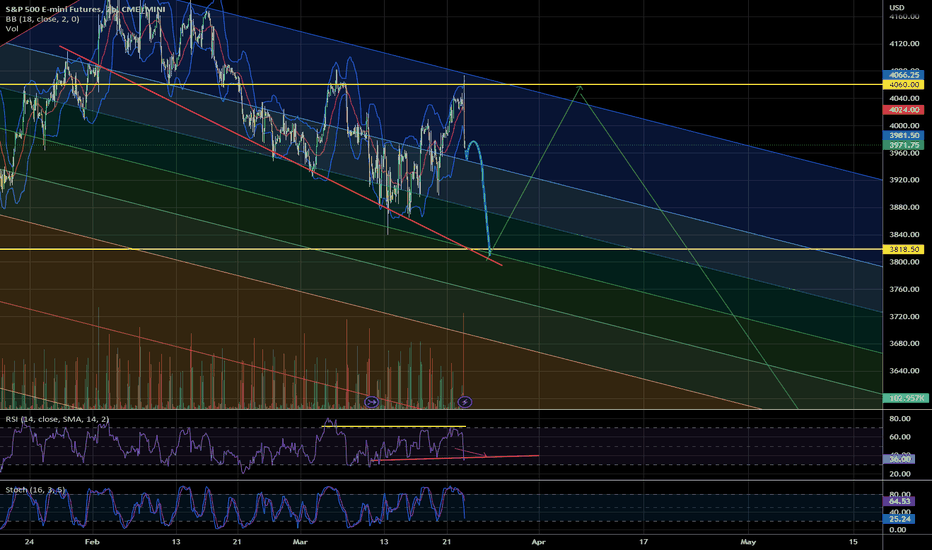Click the 4040.00 price scale value
932x550 pixels.
click(x=904, y=99)
